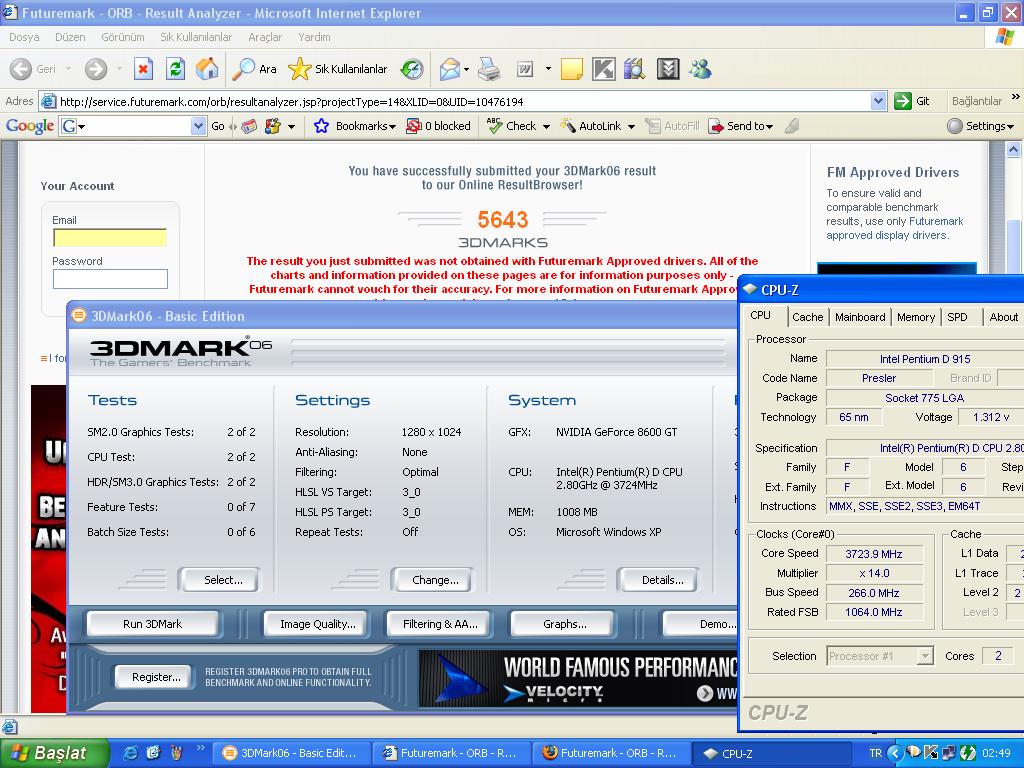This screenshot has height=768, width=1024.
Task: Click the Velocity Micro banner ad in 3DMark06
Action: (x=577, y=678)
